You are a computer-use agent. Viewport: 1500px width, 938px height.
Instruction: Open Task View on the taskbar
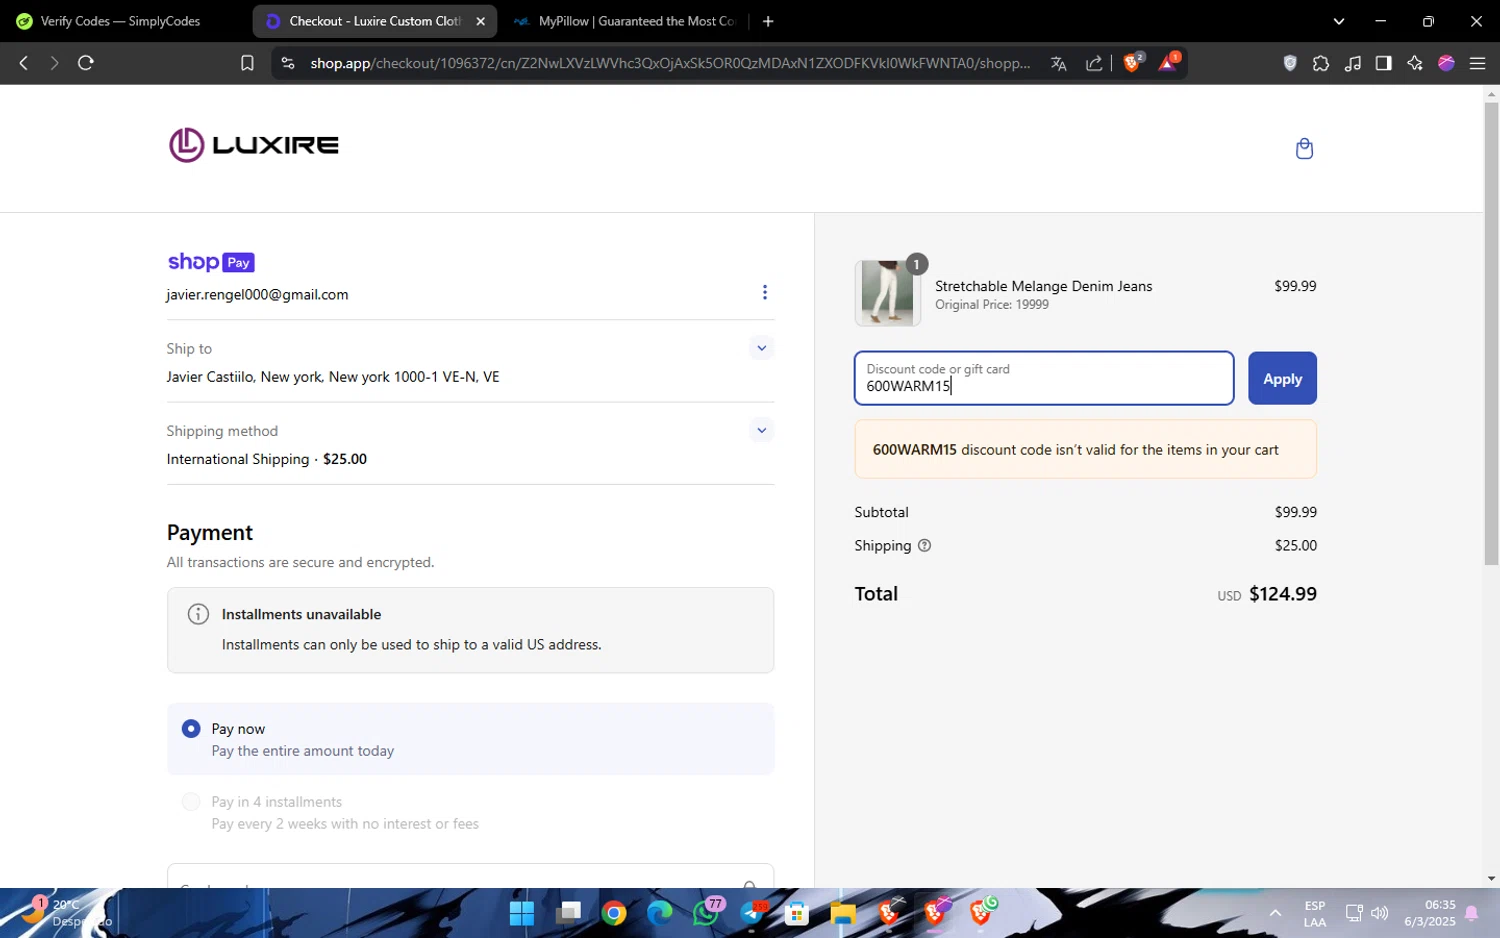[x=569, y=913]
